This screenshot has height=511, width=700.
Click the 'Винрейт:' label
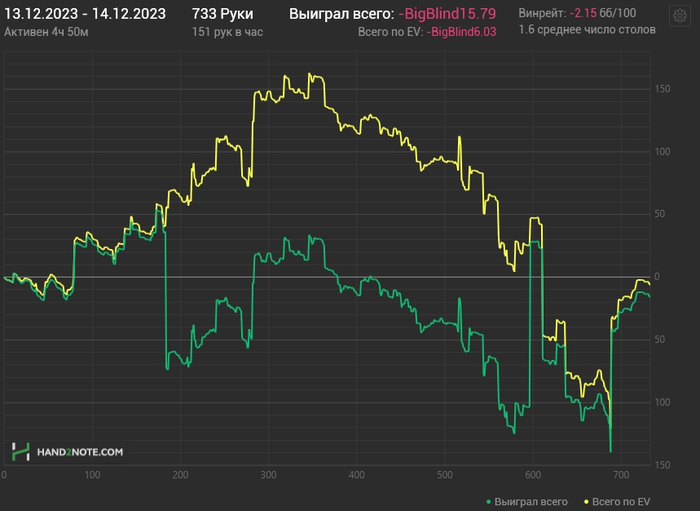click(541, 13)
